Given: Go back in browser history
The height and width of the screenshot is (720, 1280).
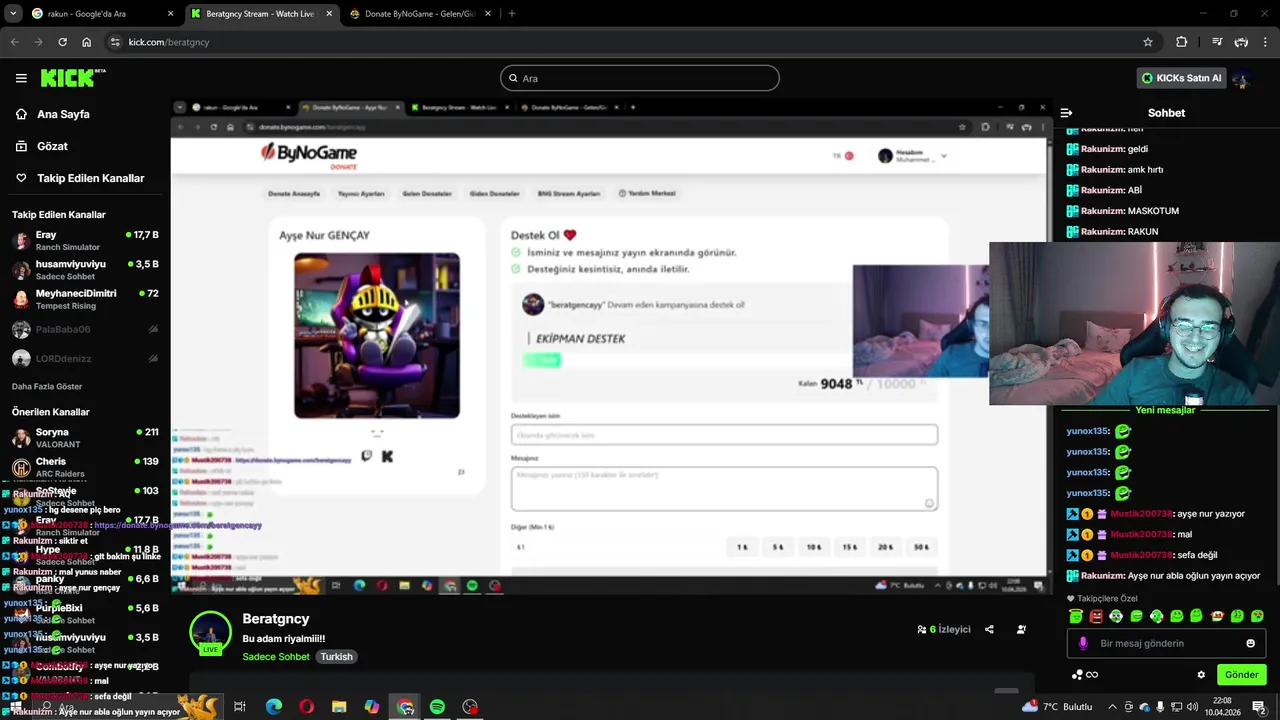Looking at the screenshot, I should (14, 42).
